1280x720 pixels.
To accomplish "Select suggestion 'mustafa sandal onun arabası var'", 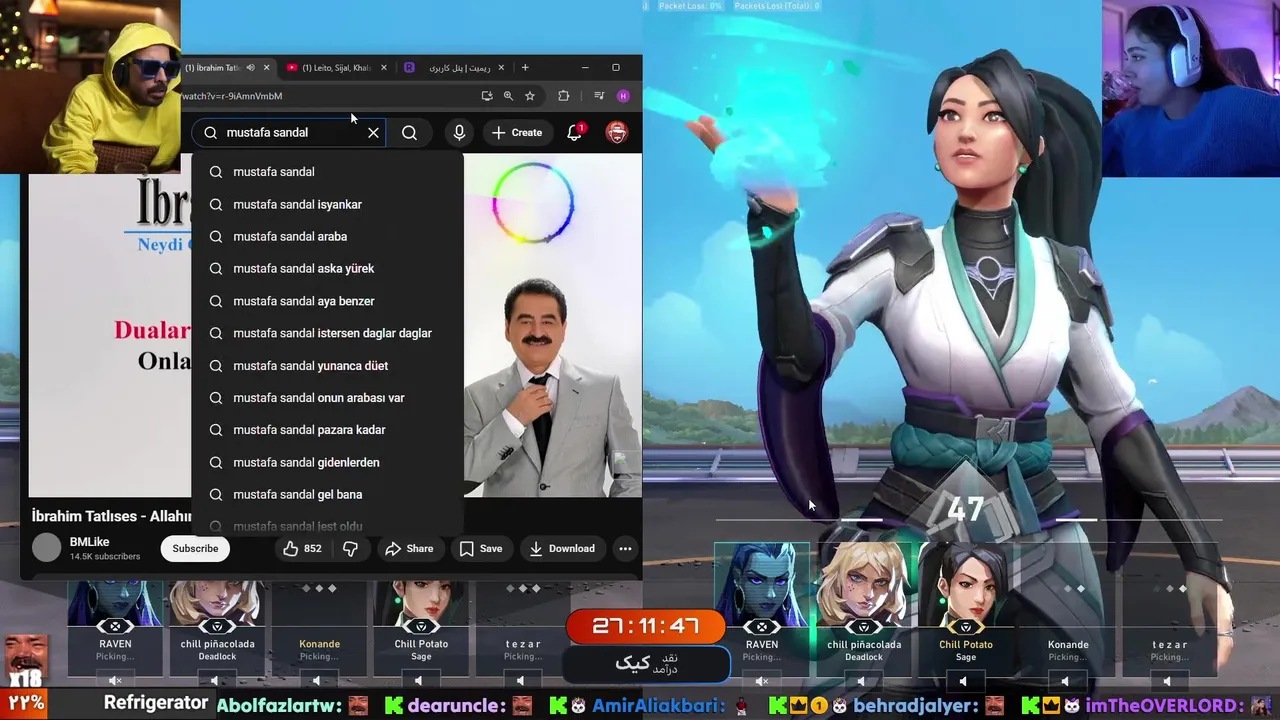I will coord(327,397).
